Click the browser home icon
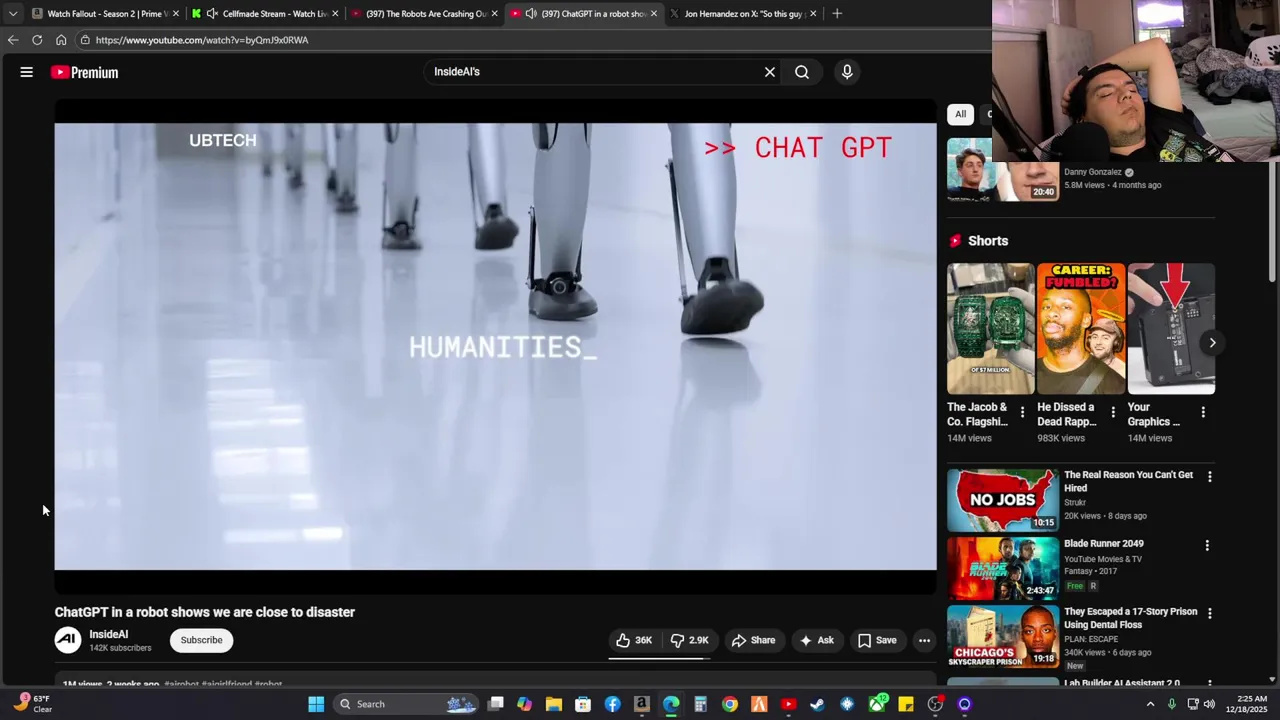1280x720 pixels. tap(61, 40)
